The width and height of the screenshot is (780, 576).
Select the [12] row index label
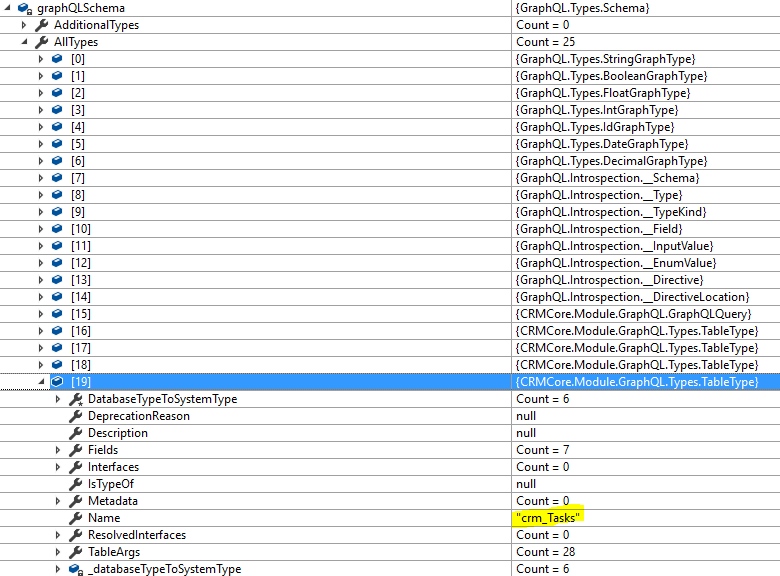tap(81, 263)
